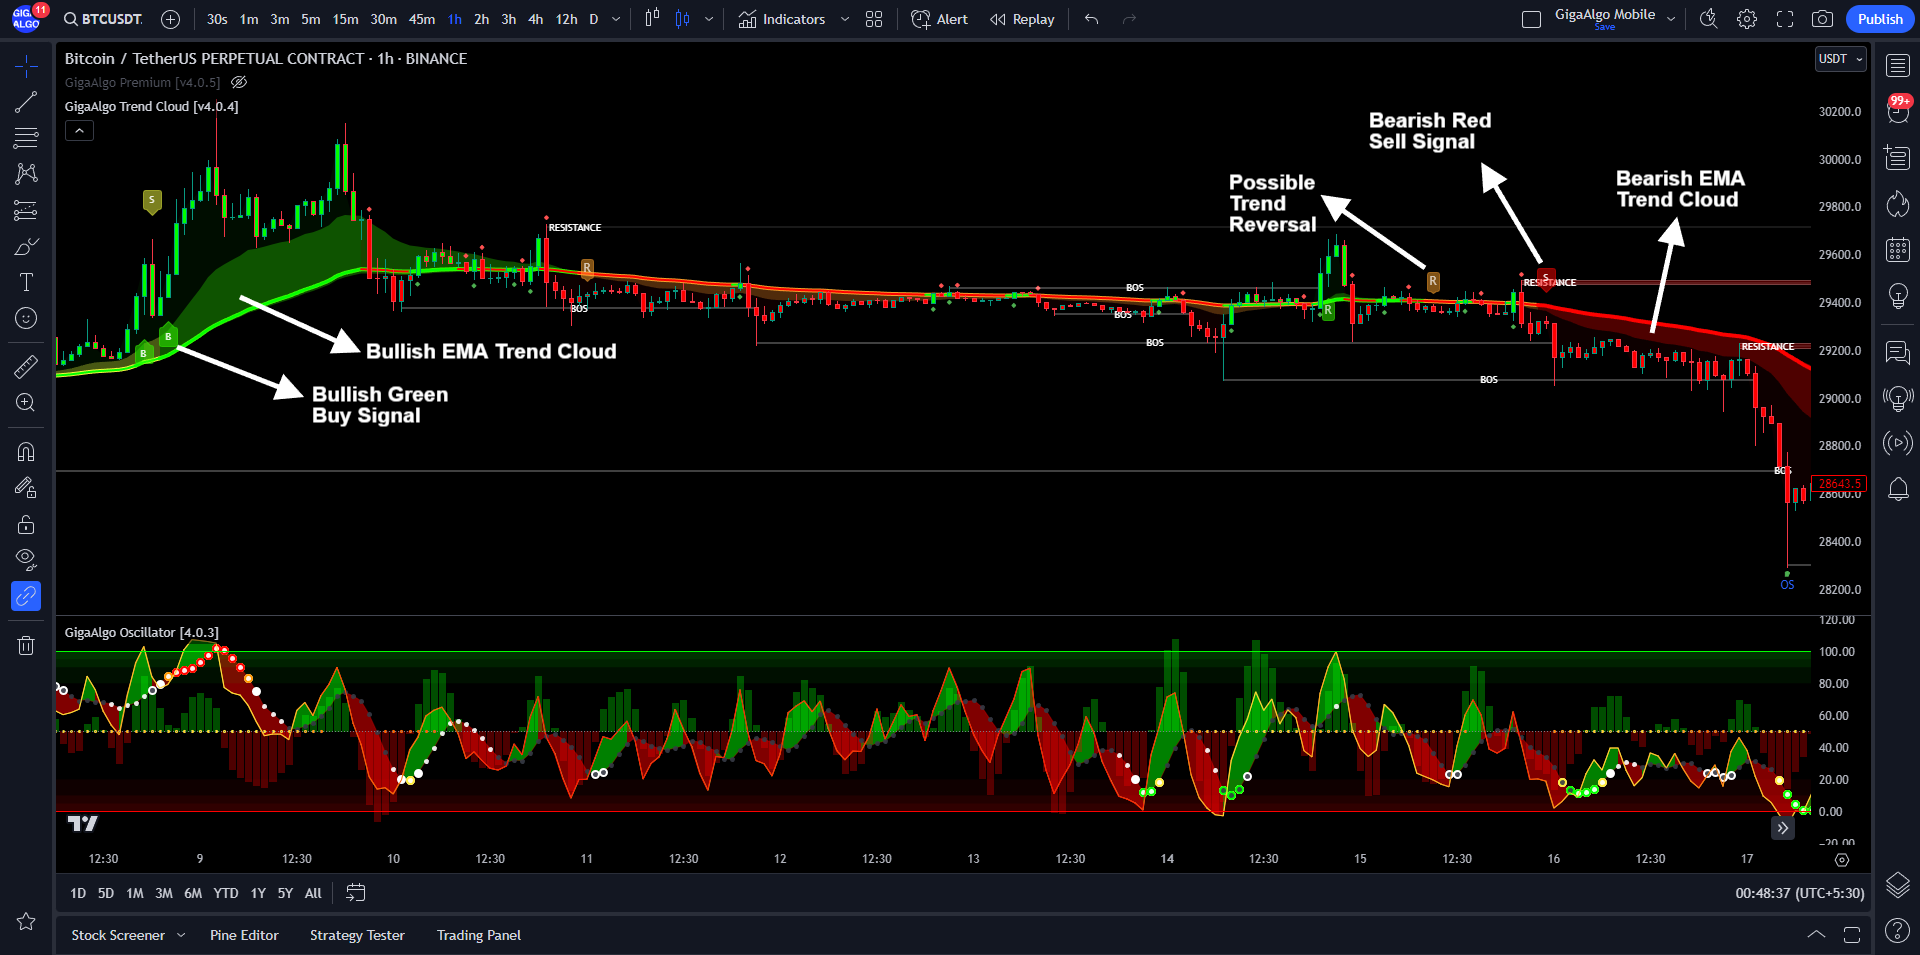The height and width of the screenshot is (955, 1920).
Task: Expand favorite indicators dropdown arrow
Action: coord(845,19)
